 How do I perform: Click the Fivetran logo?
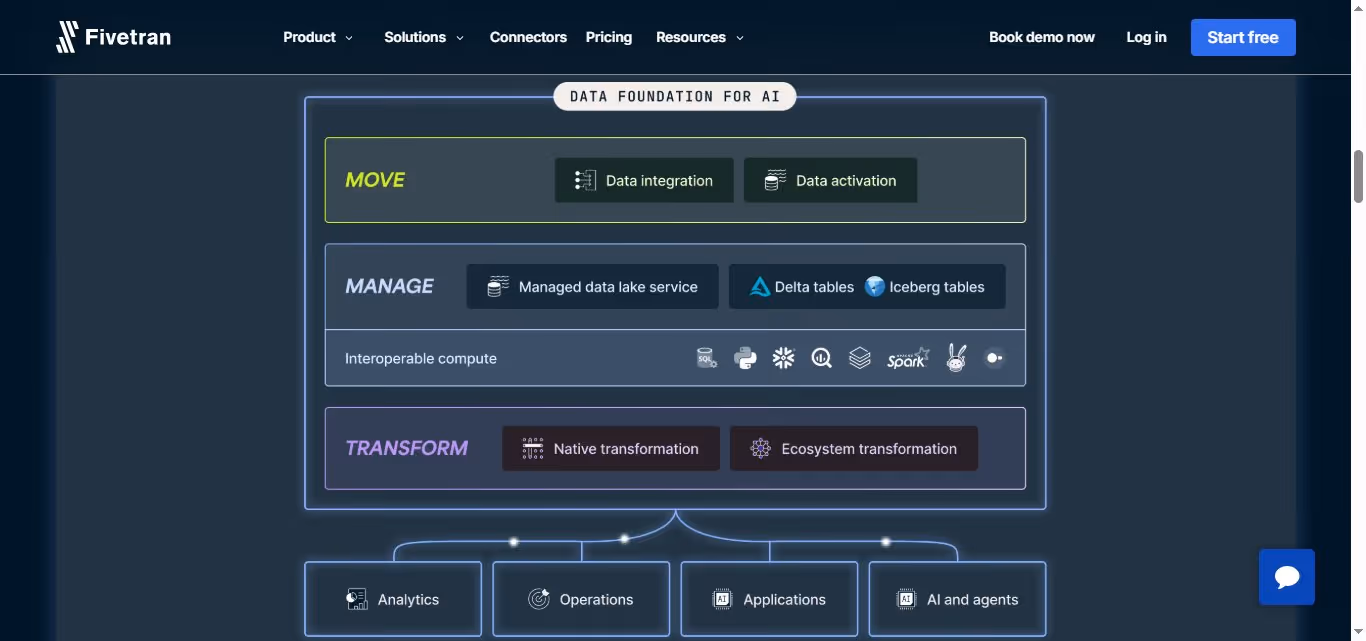113,37
